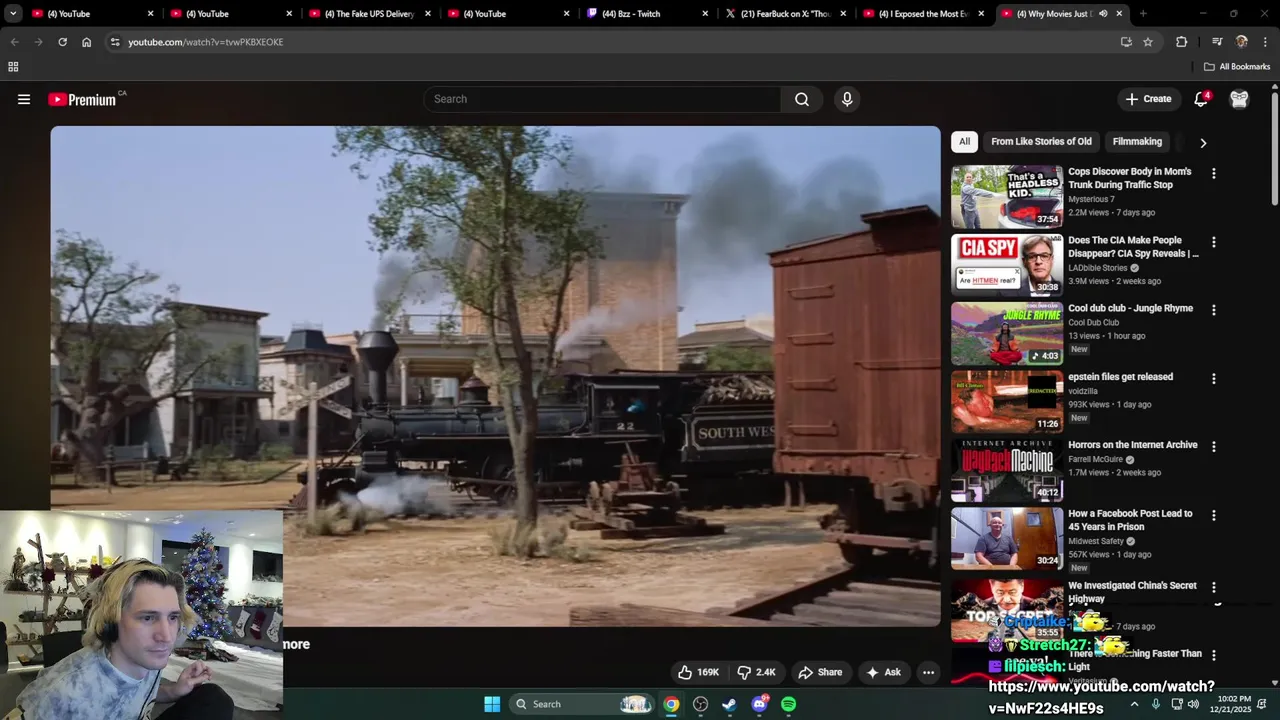
Task: Reload the current page
Action: [62, 42]
